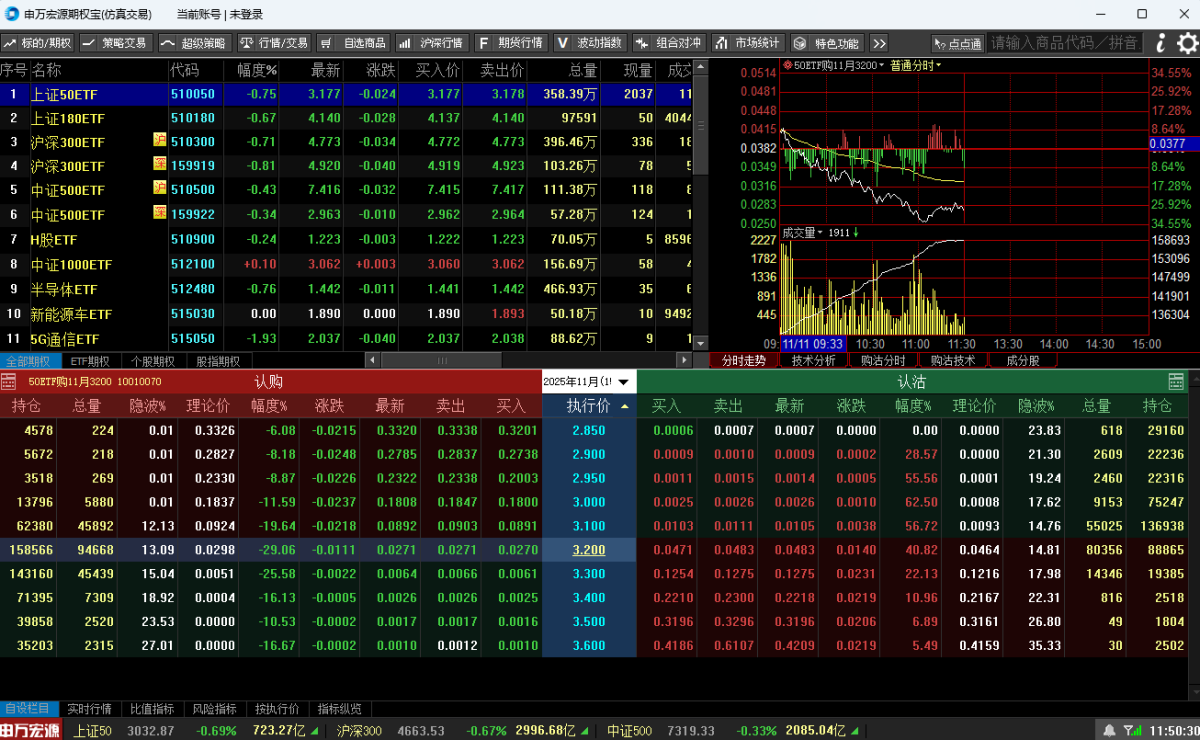This screenshot has width=1200, height=740.
Task: Toggle the 点击通 click-through mode button
Action: 957,43
